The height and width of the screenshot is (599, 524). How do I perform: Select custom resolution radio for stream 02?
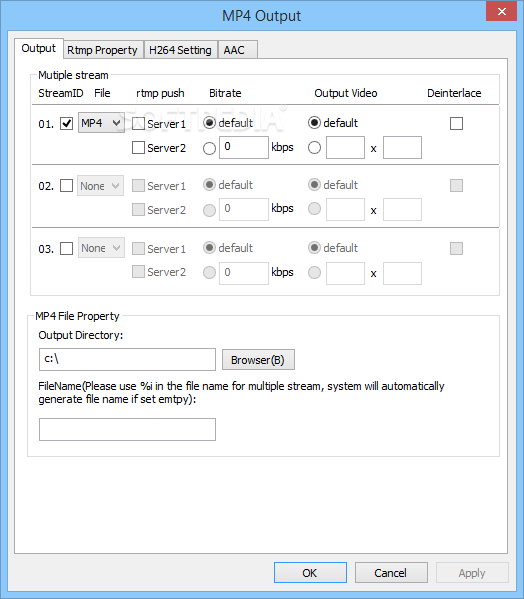pos(314,209)
